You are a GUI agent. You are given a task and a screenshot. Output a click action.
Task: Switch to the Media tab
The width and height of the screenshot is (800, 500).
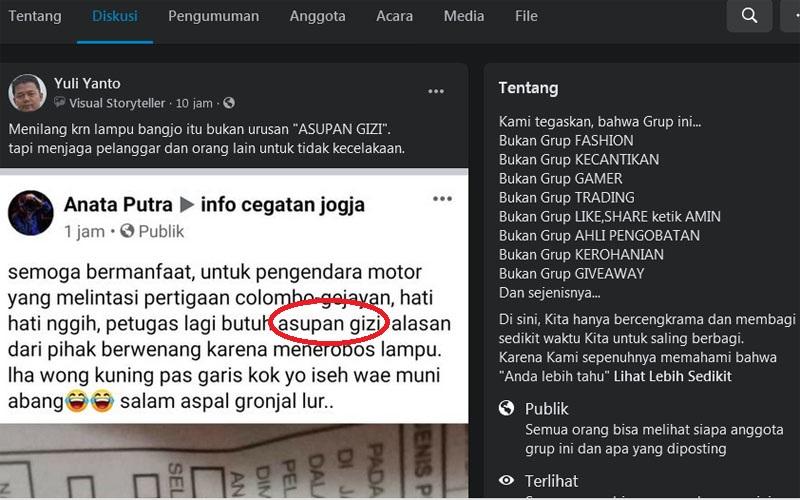click(x=464, y=16)
